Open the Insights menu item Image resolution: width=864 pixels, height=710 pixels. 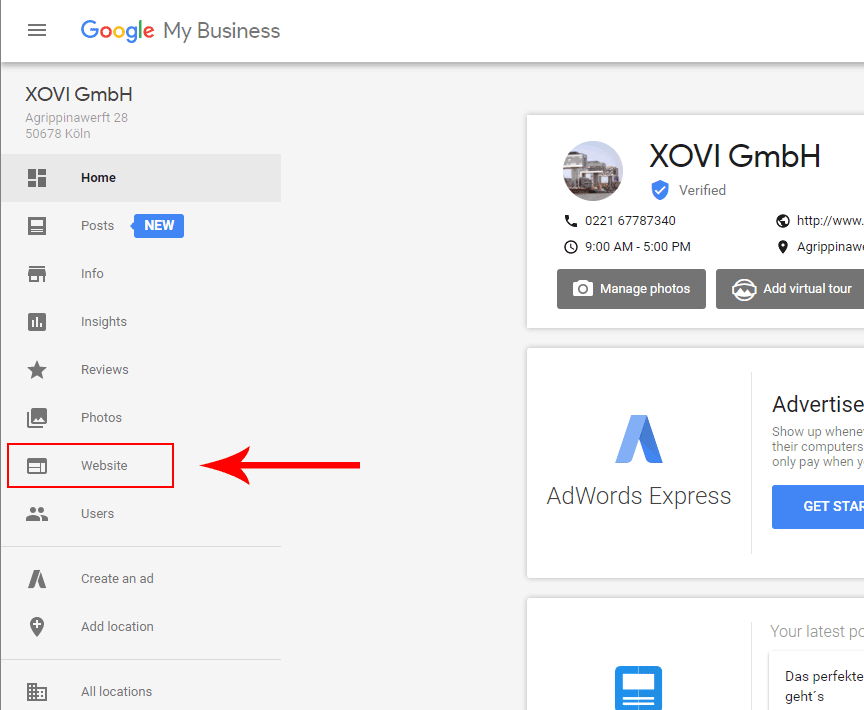[x=141, y=322]
